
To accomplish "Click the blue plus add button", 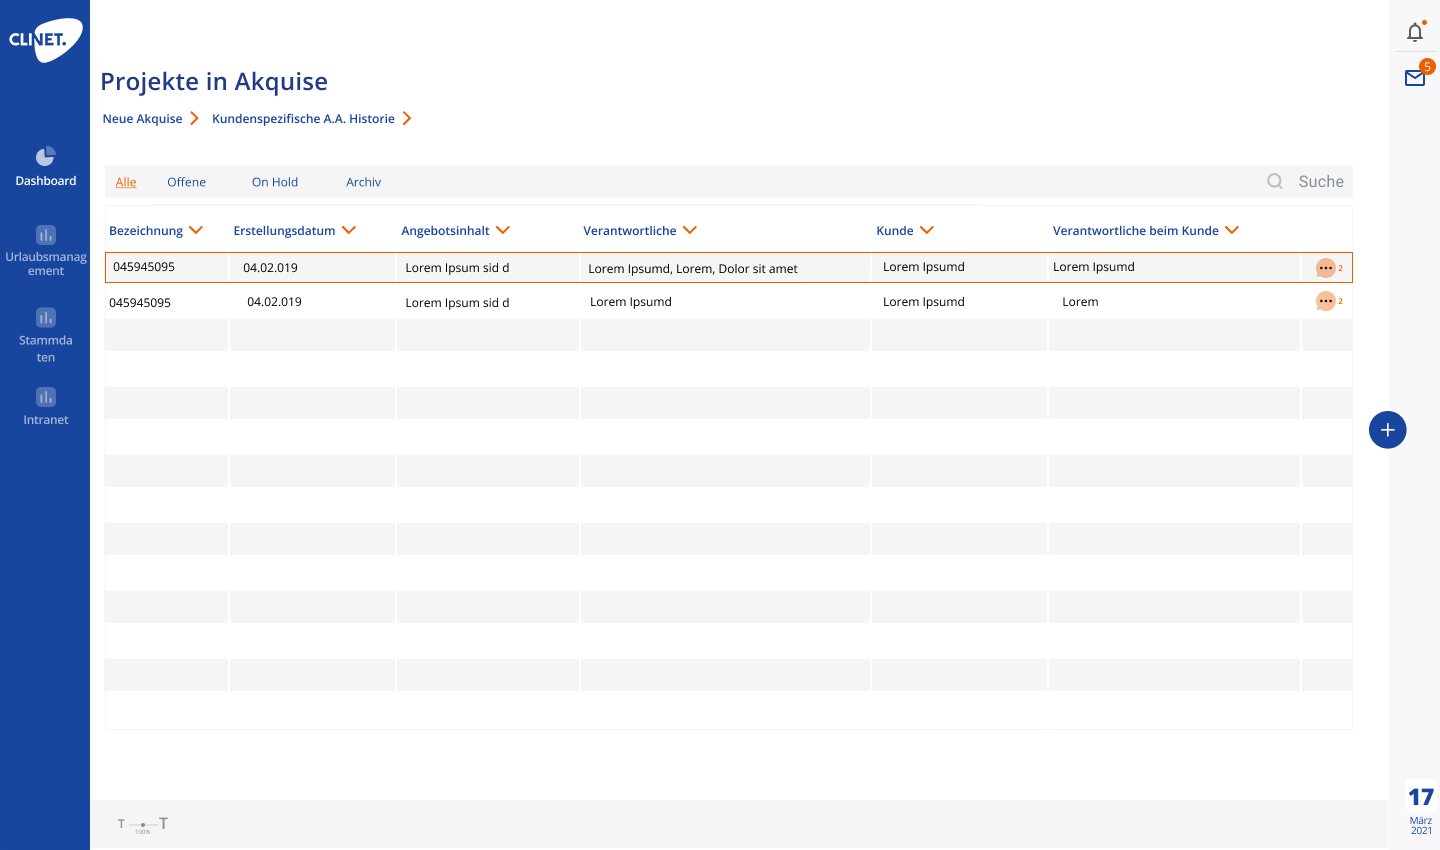I will point(1387,430).
